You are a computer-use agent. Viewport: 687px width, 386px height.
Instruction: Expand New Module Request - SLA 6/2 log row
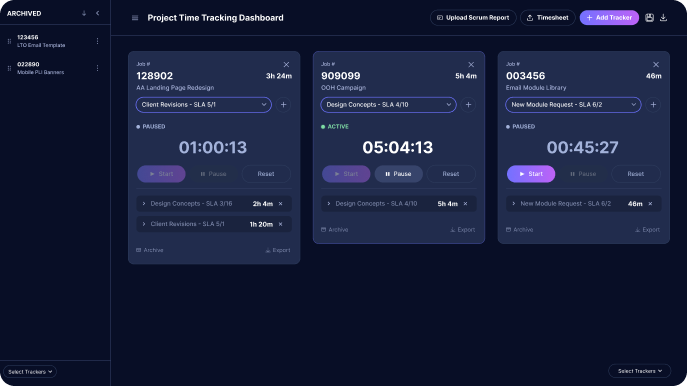click(513, 204)
